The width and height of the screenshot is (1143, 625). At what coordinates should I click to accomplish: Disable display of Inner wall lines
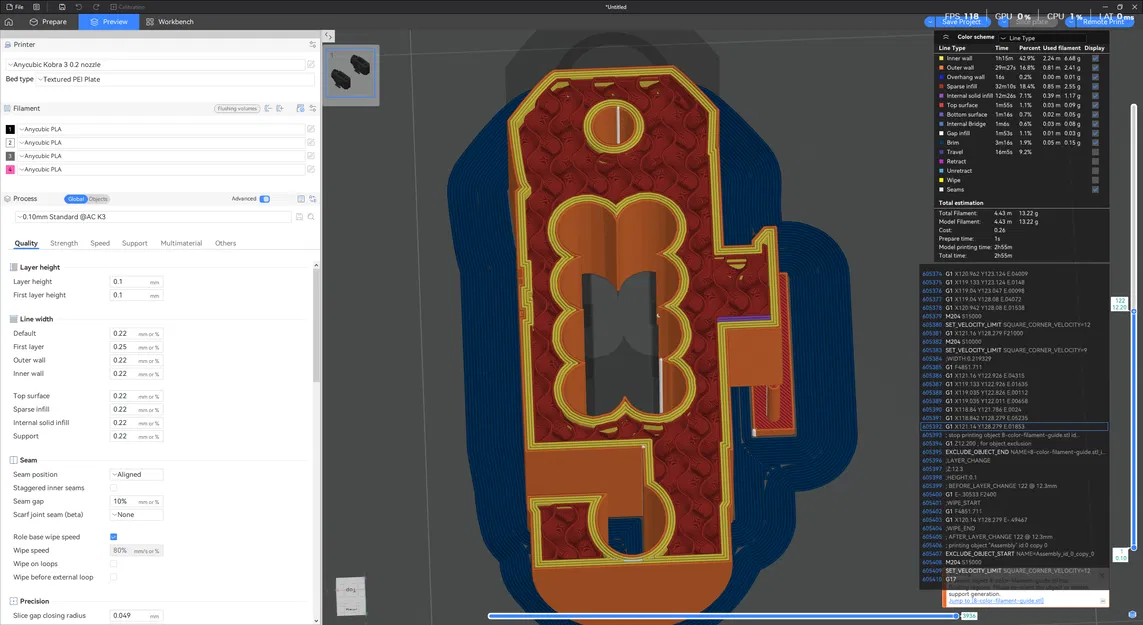(1095, 58)
